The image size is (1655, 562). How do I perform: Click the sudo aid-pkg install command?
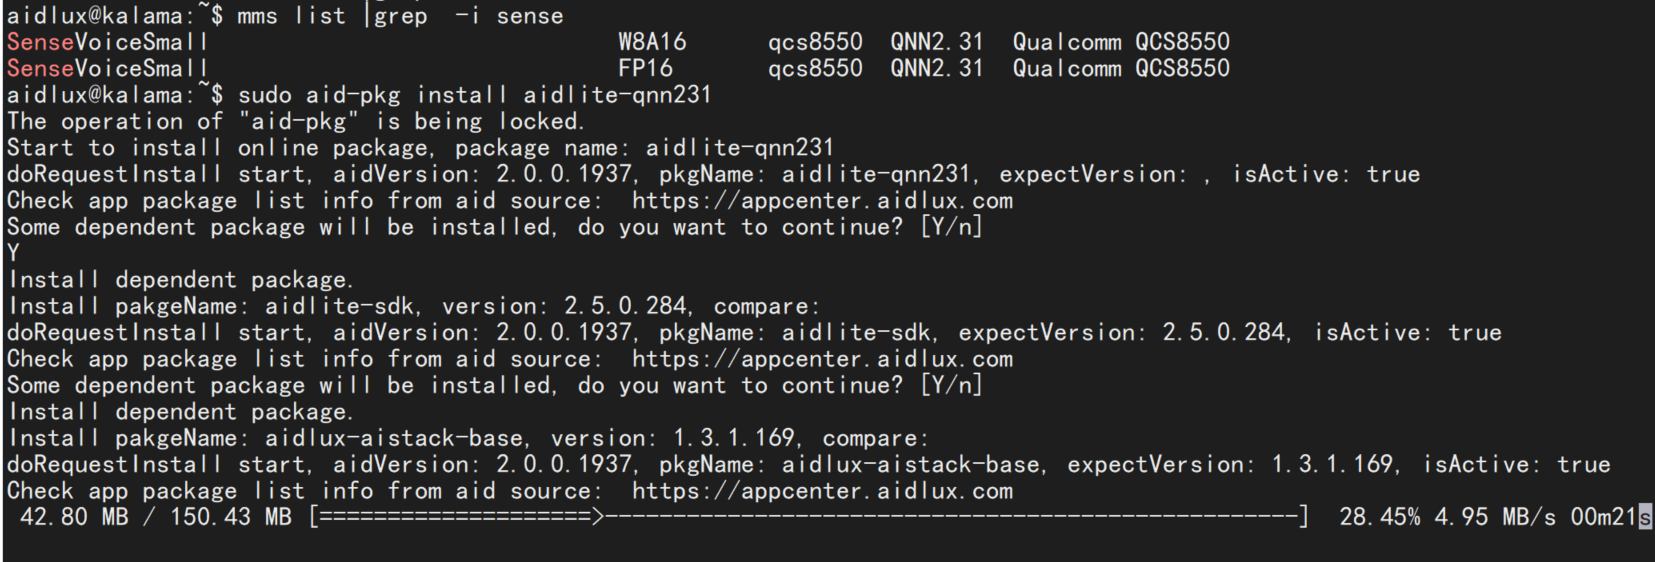point(475,95)
